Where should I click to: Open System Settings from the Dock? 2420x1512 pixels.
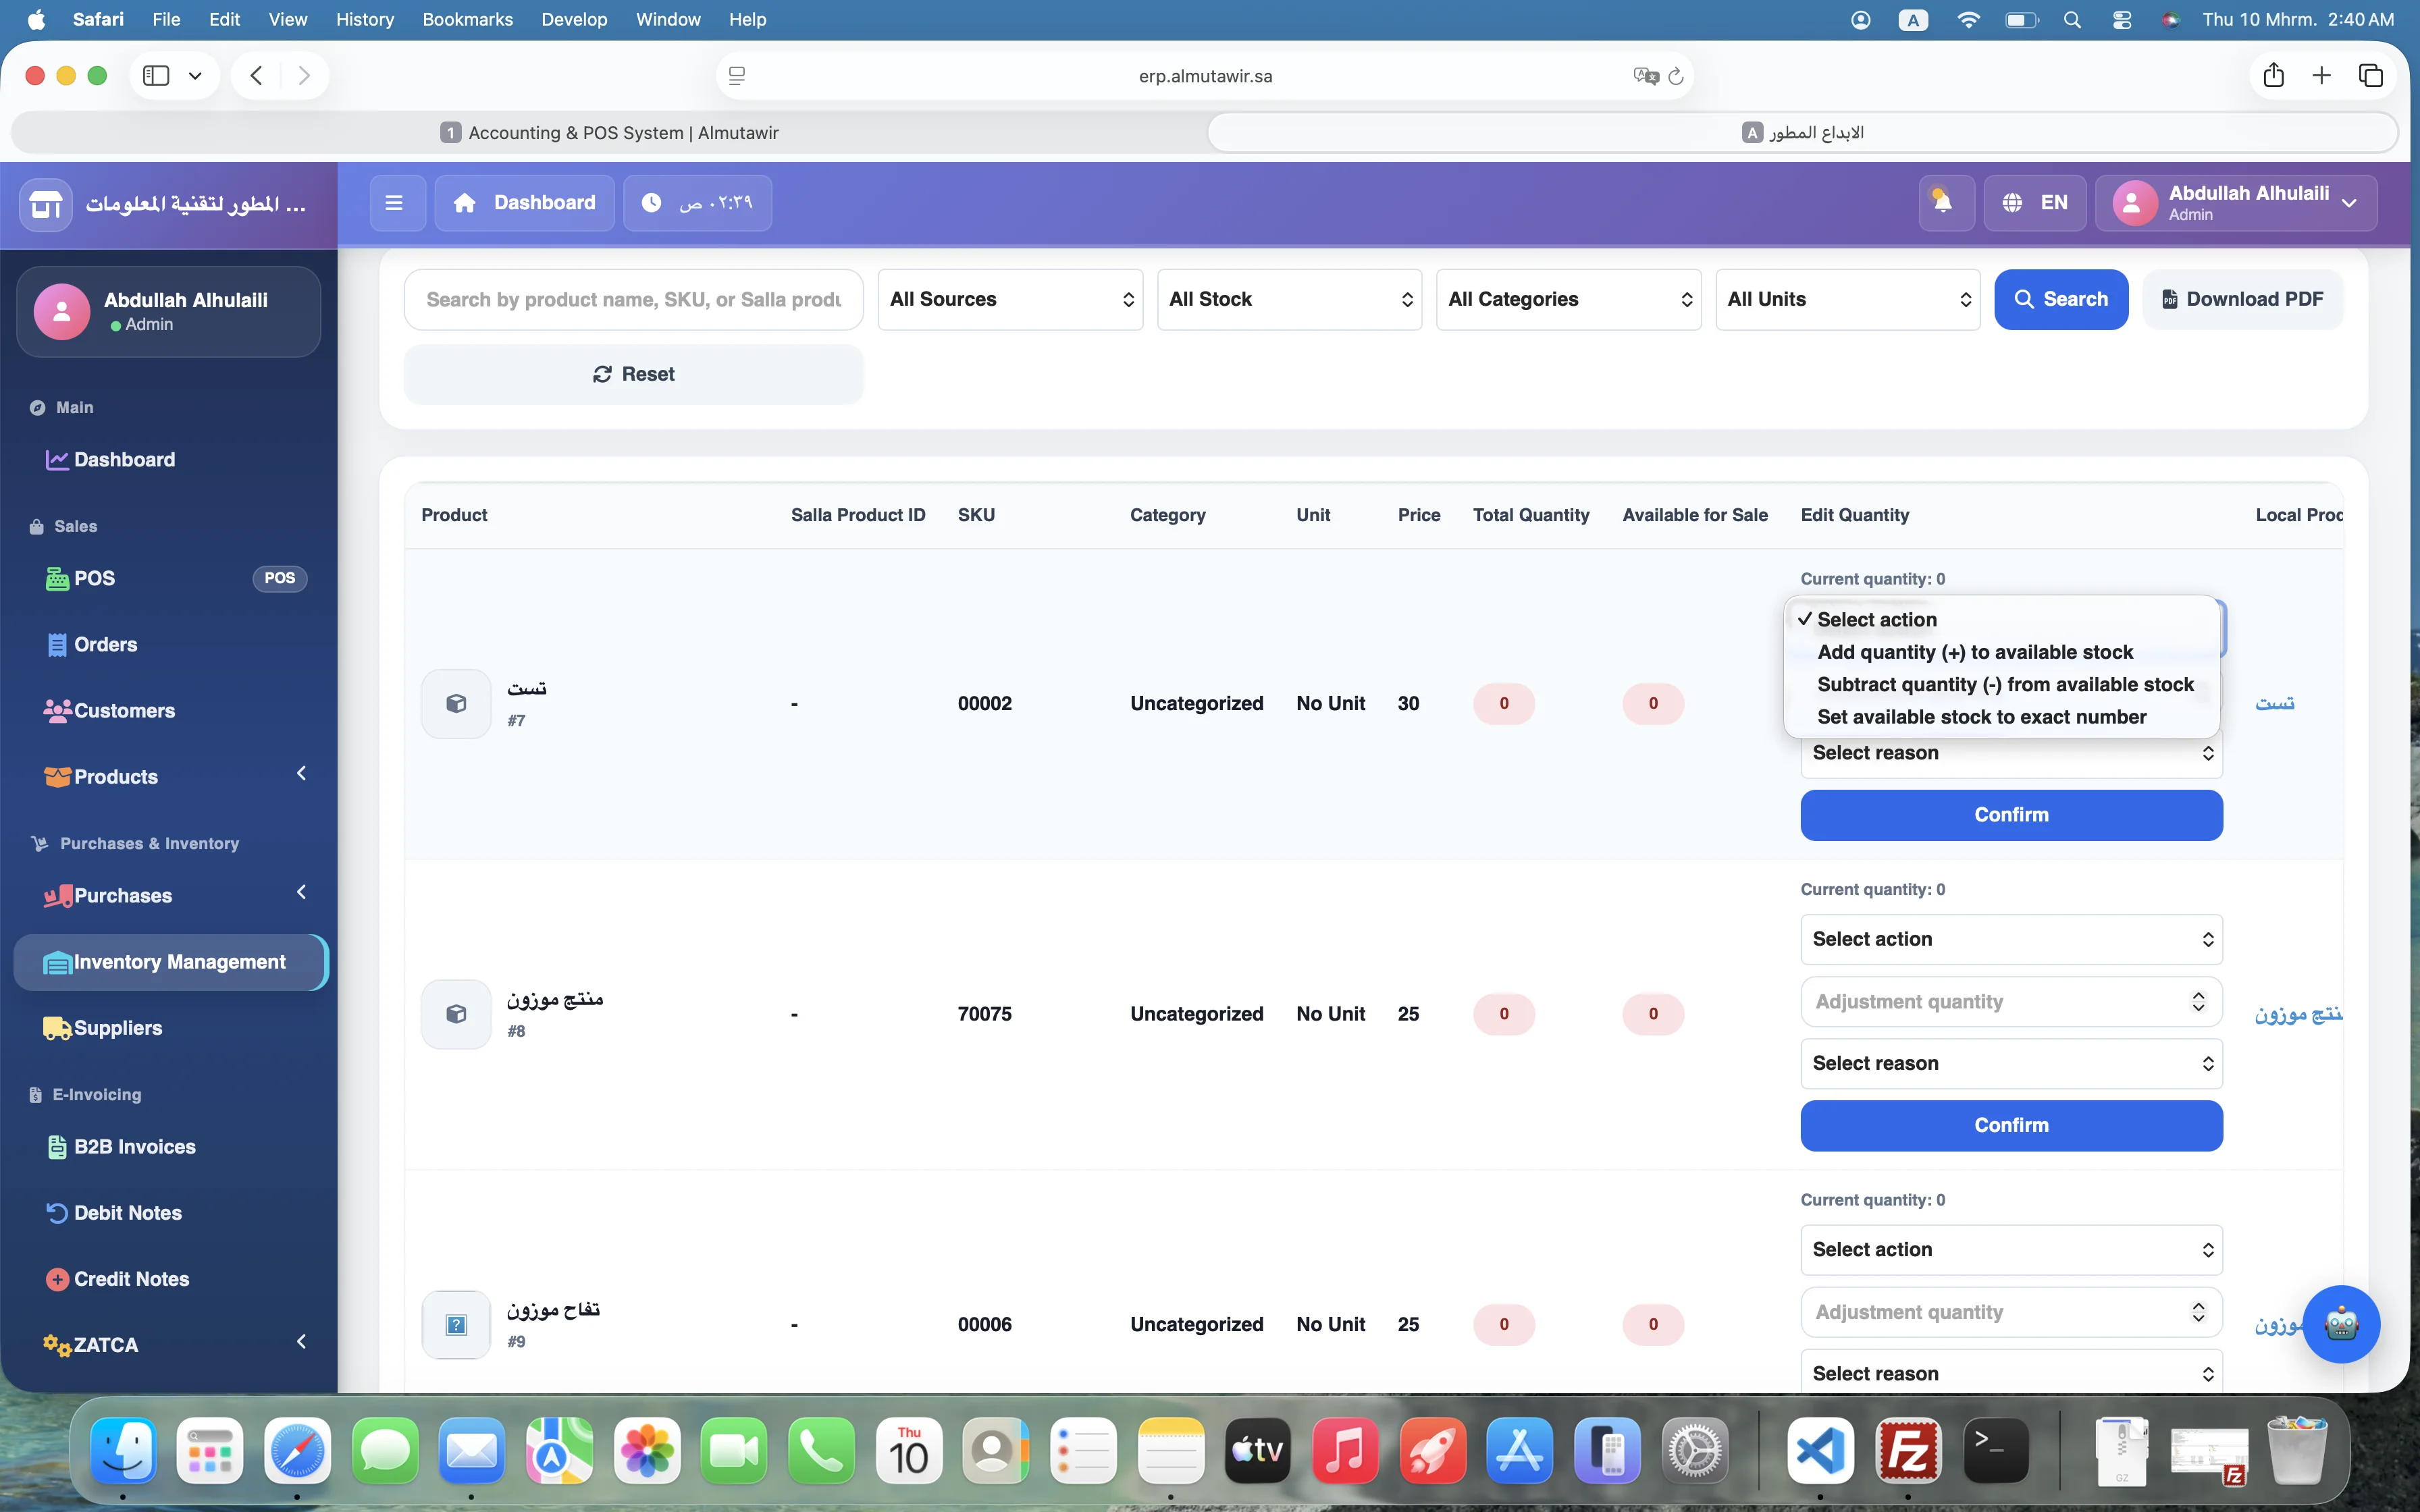tap(1695, 1450)
